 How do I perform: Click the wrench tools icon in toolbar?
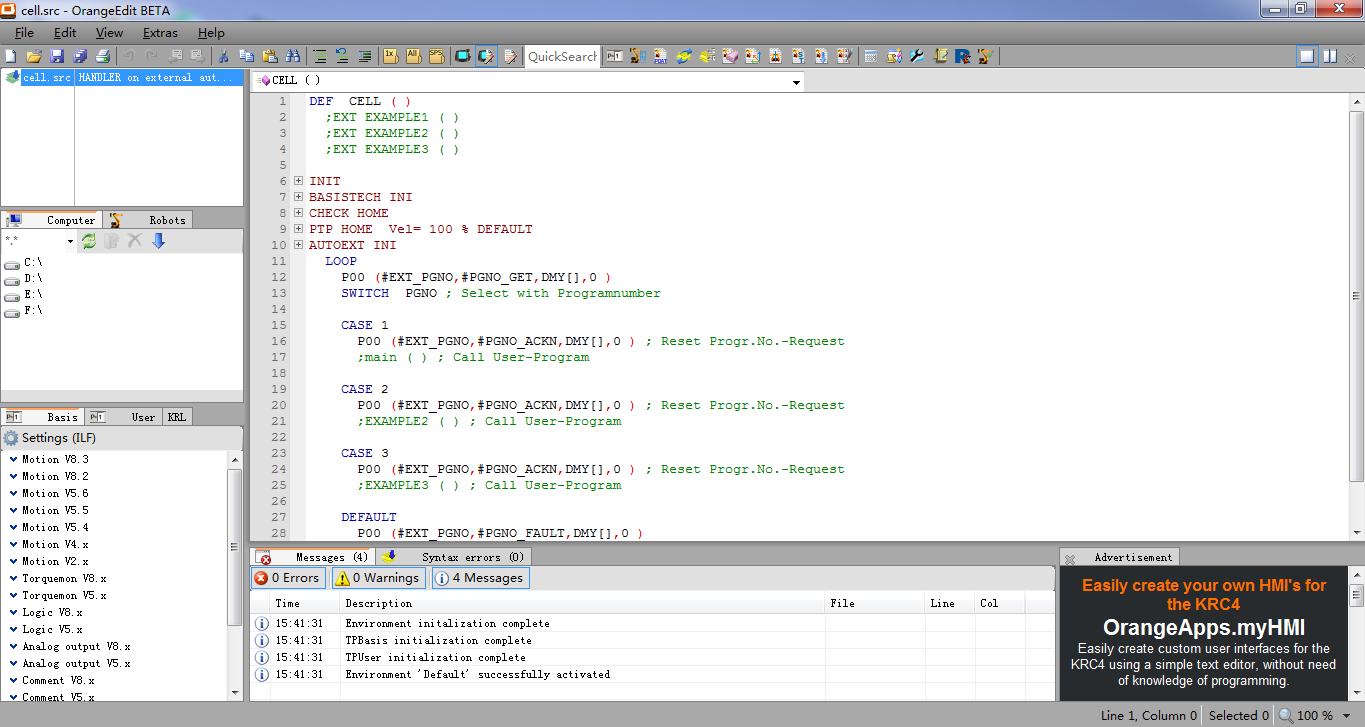(x=916, y=57)
